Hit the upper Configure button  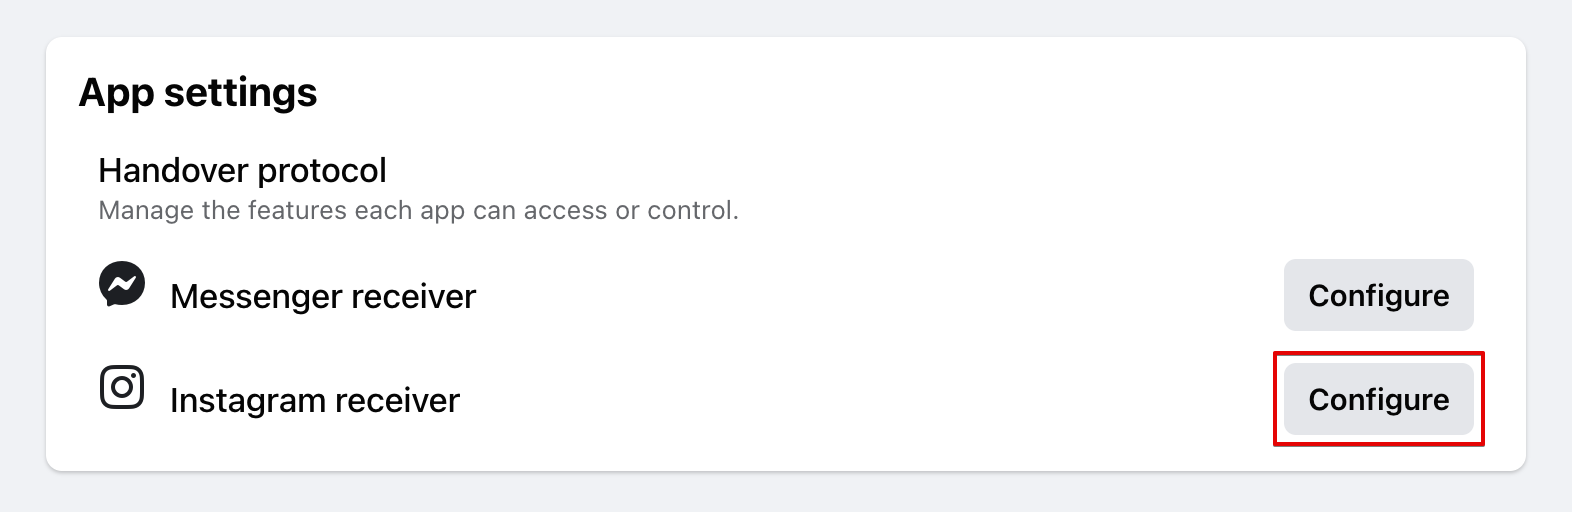(x=1378, y=295)
